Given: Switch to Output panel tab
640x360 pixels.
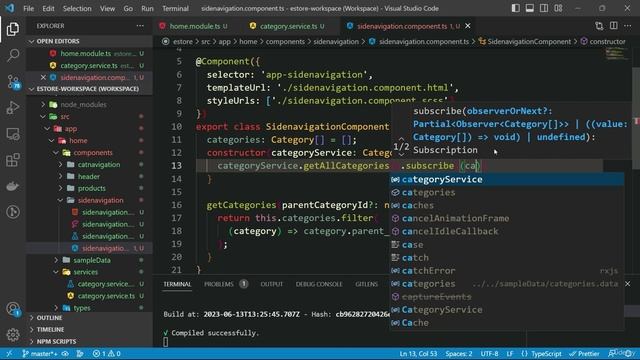Looking at the screenshot, I should coord(271,284).
